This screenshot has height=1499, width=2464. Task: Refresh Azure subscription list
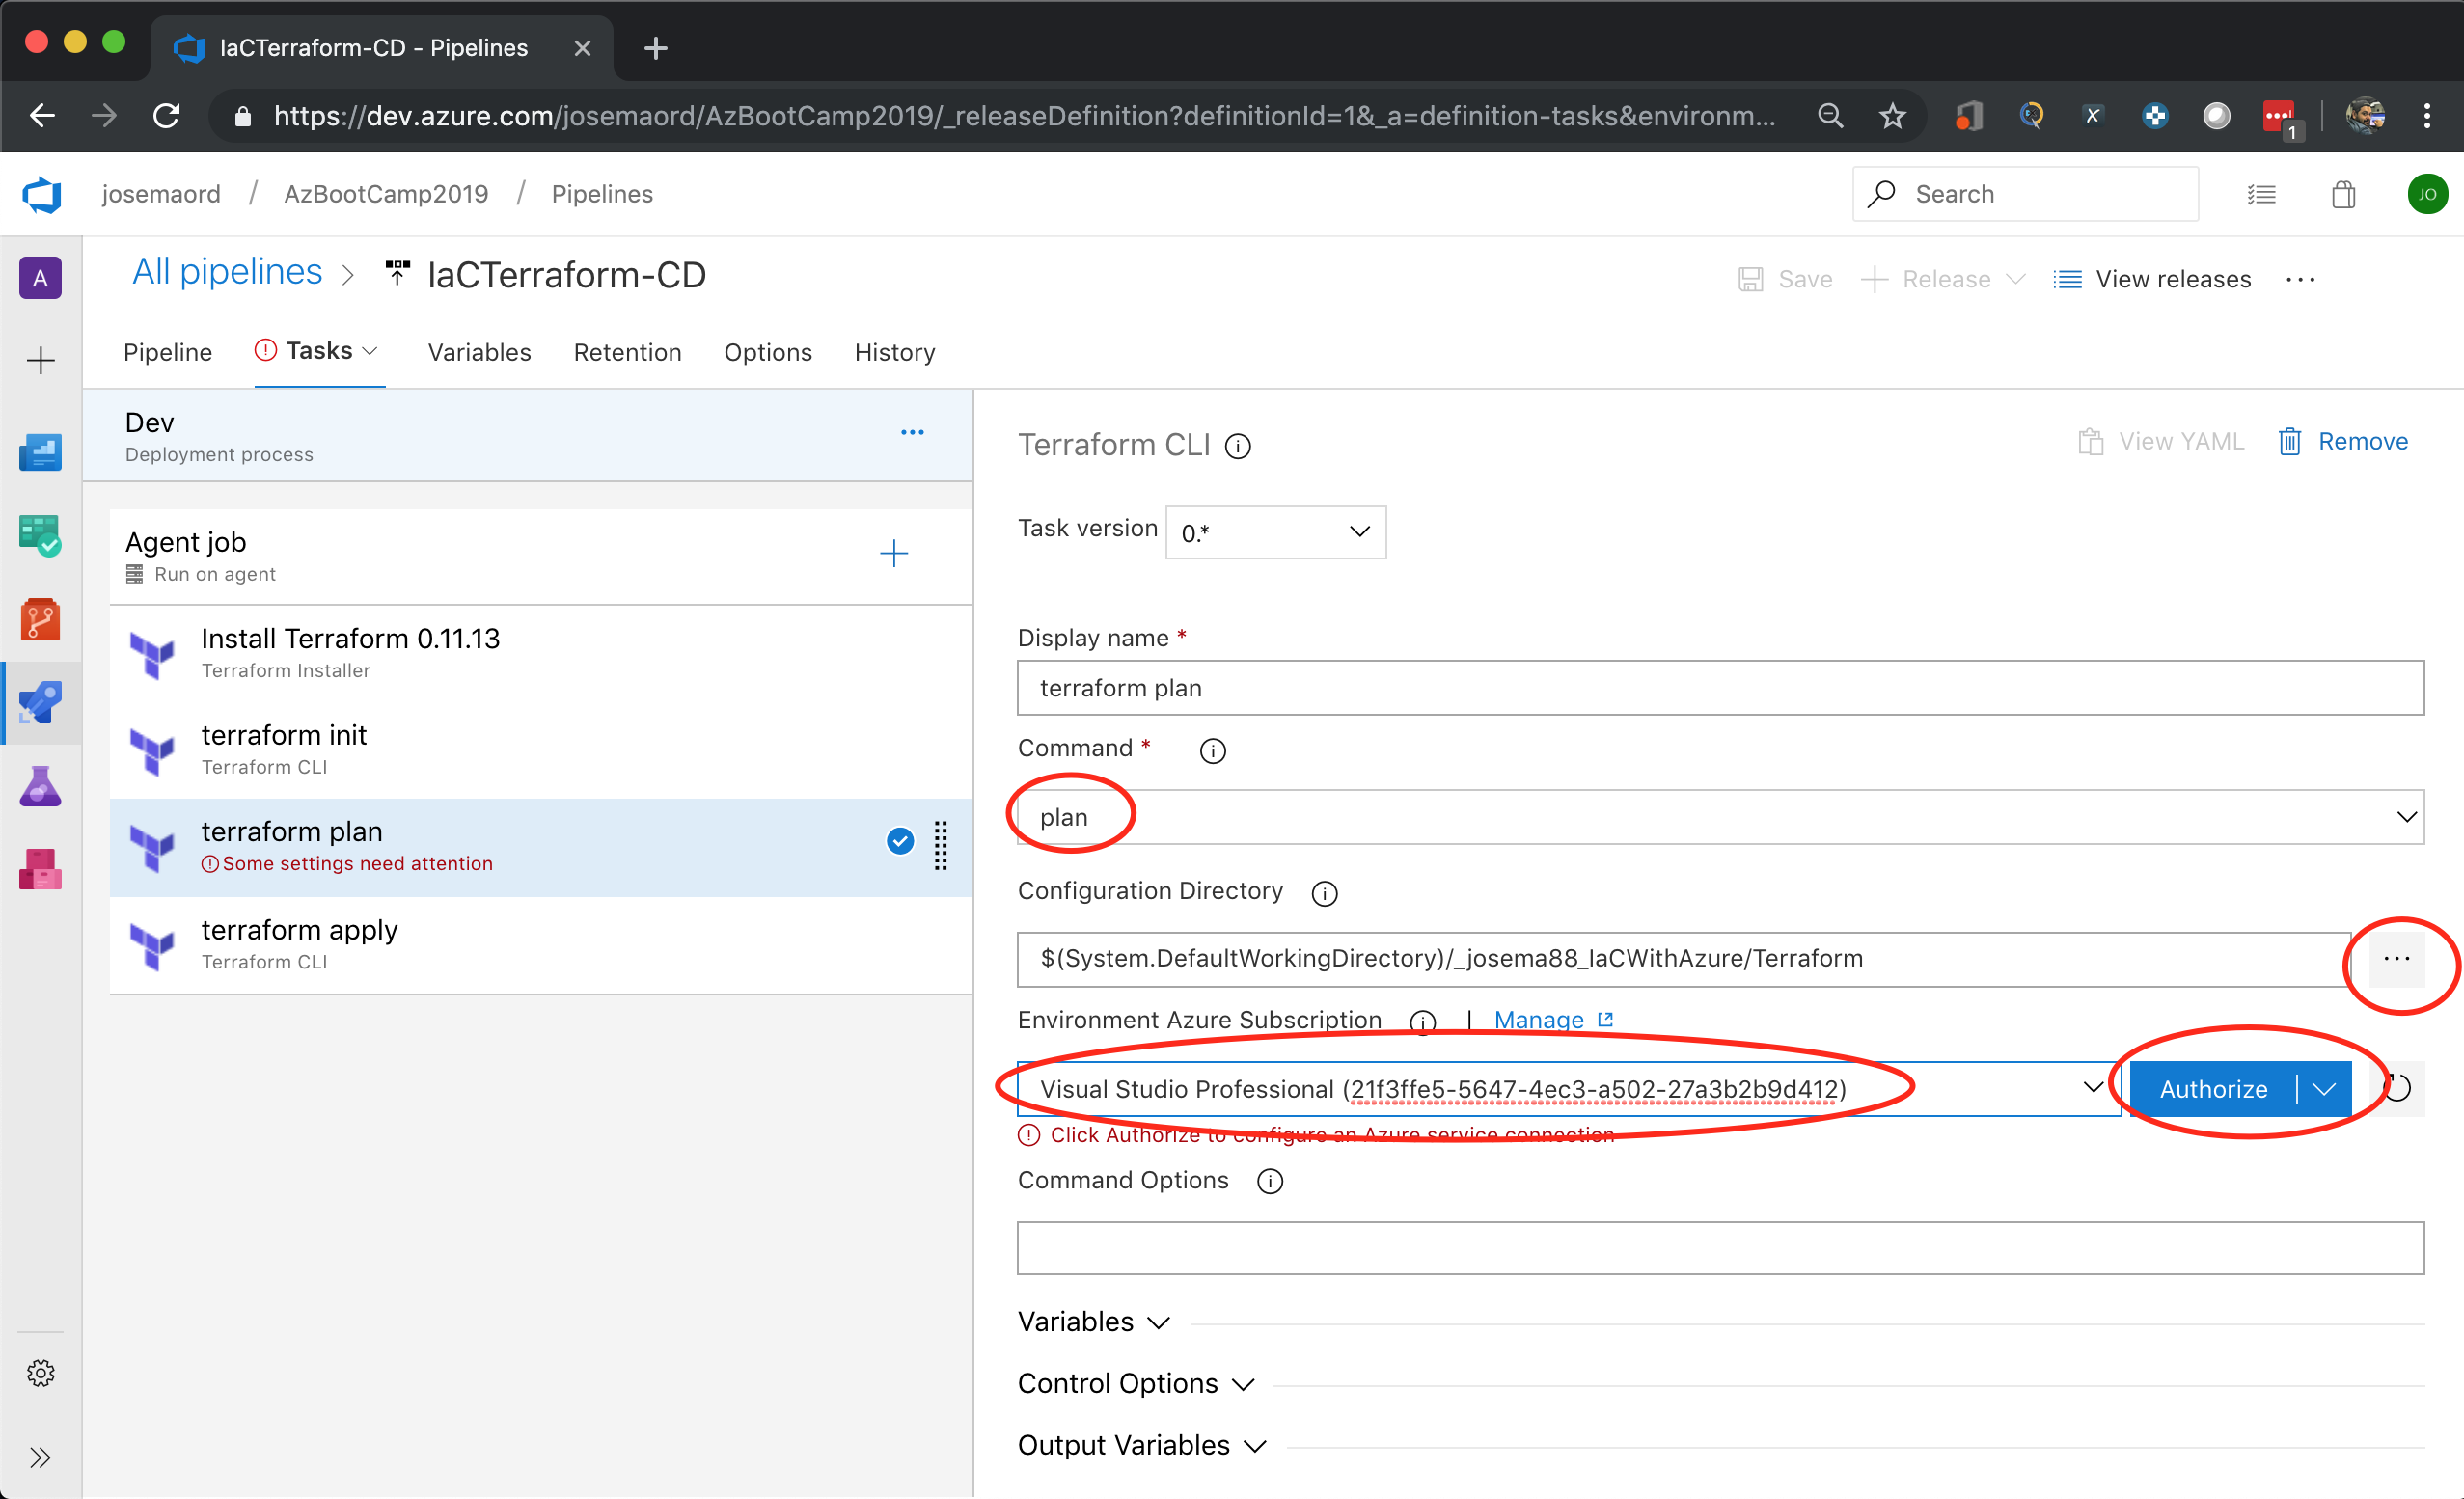click(2397, 1088)
